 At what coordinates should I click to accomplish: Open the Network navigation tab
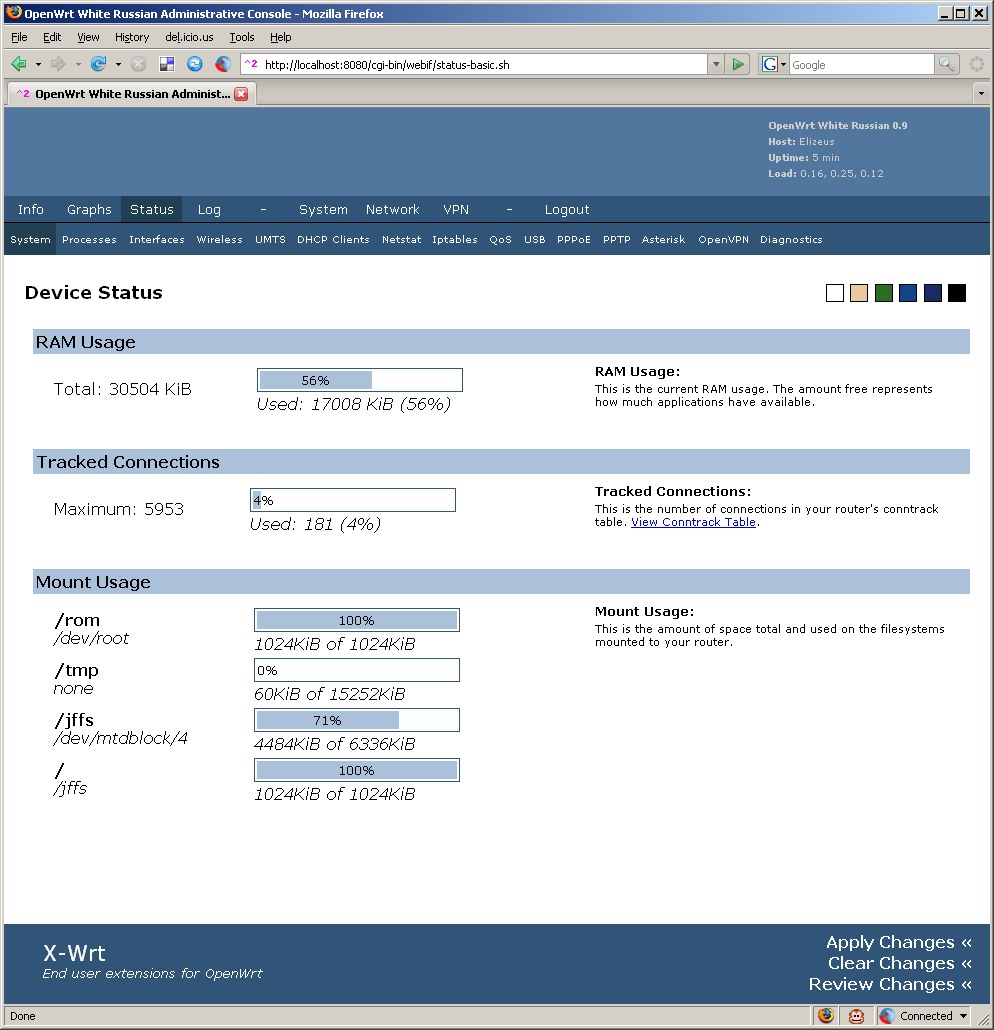pos(392,210)
